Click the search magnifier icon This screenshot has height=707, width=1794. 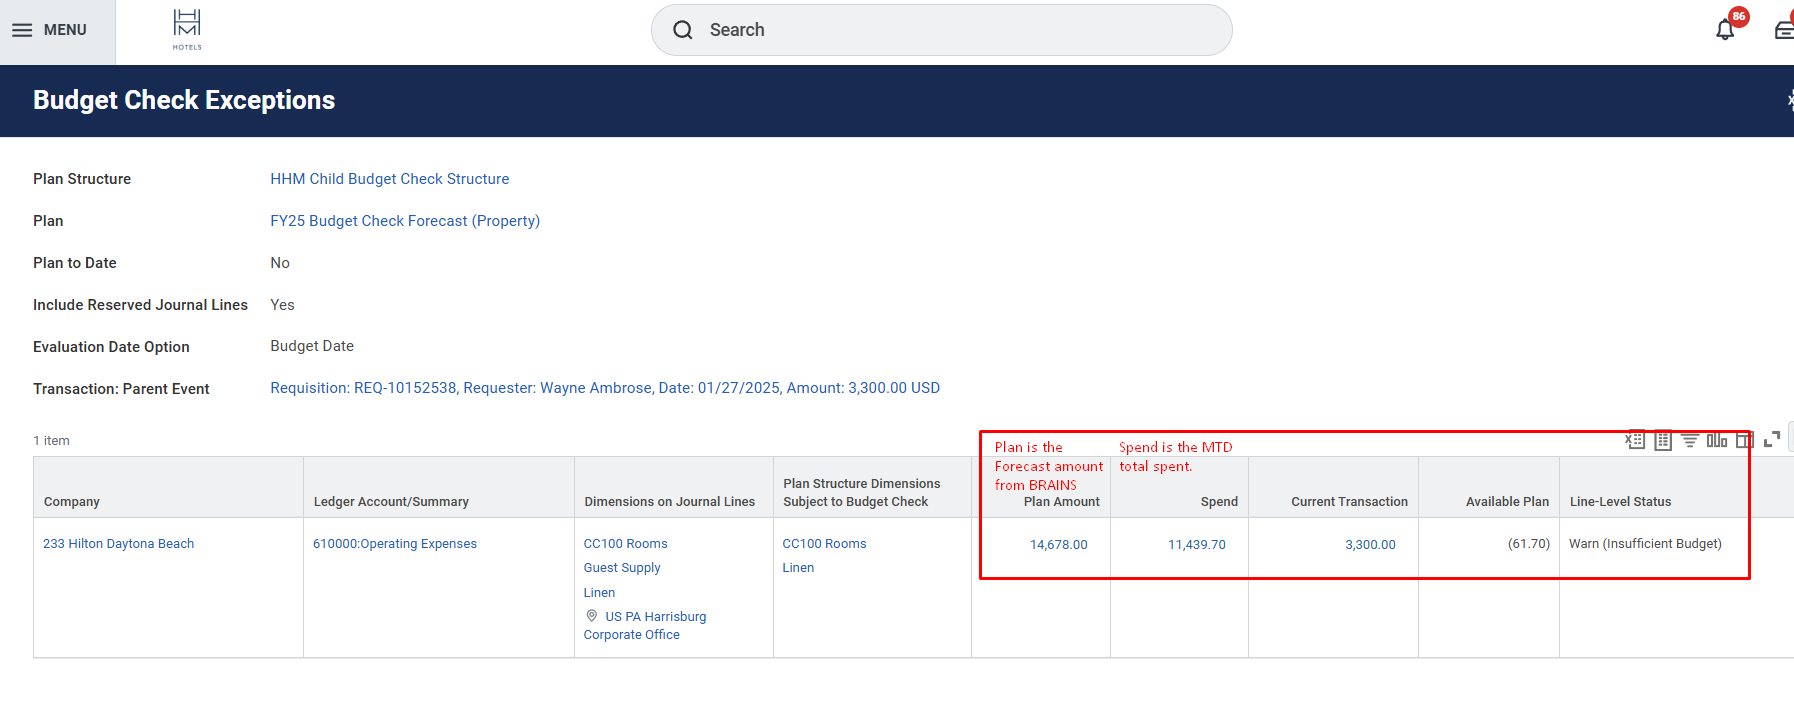(x=683, y=30)
